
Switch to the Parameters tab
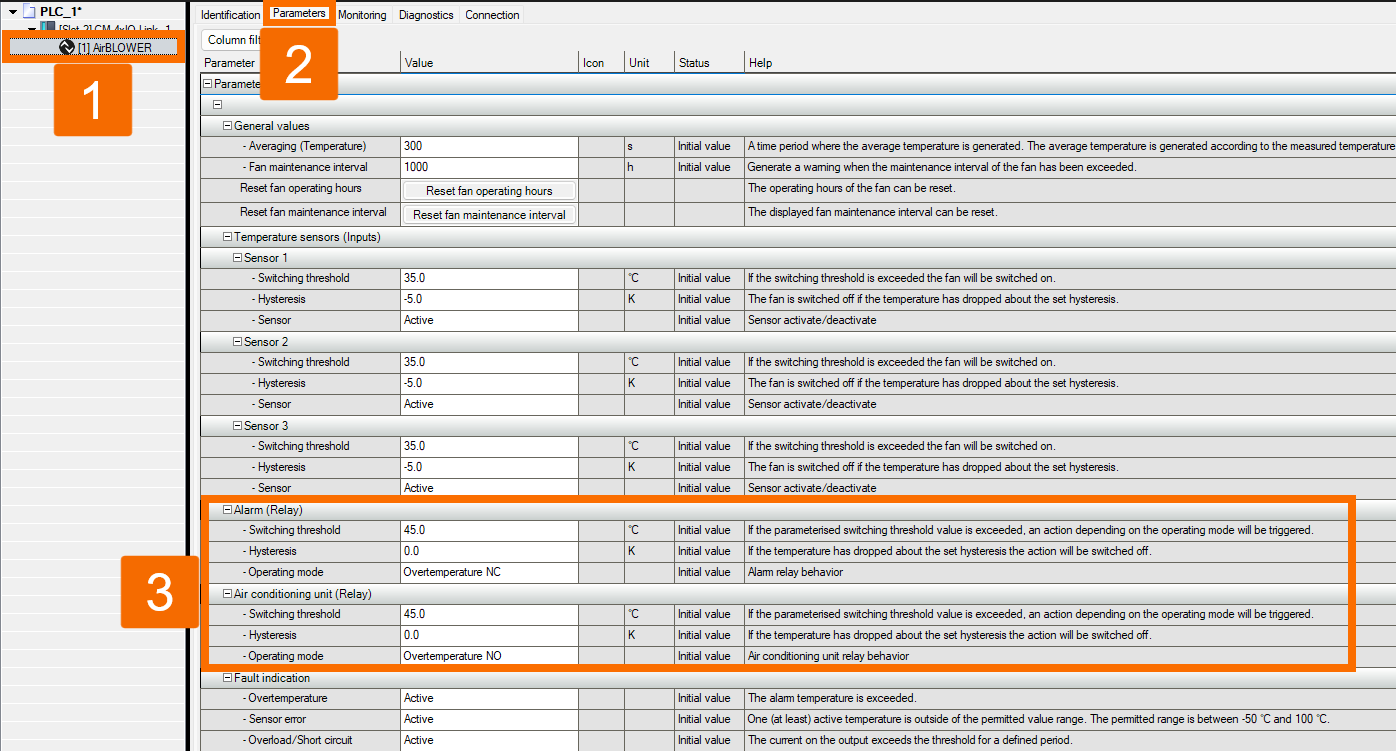click(299, 14)
